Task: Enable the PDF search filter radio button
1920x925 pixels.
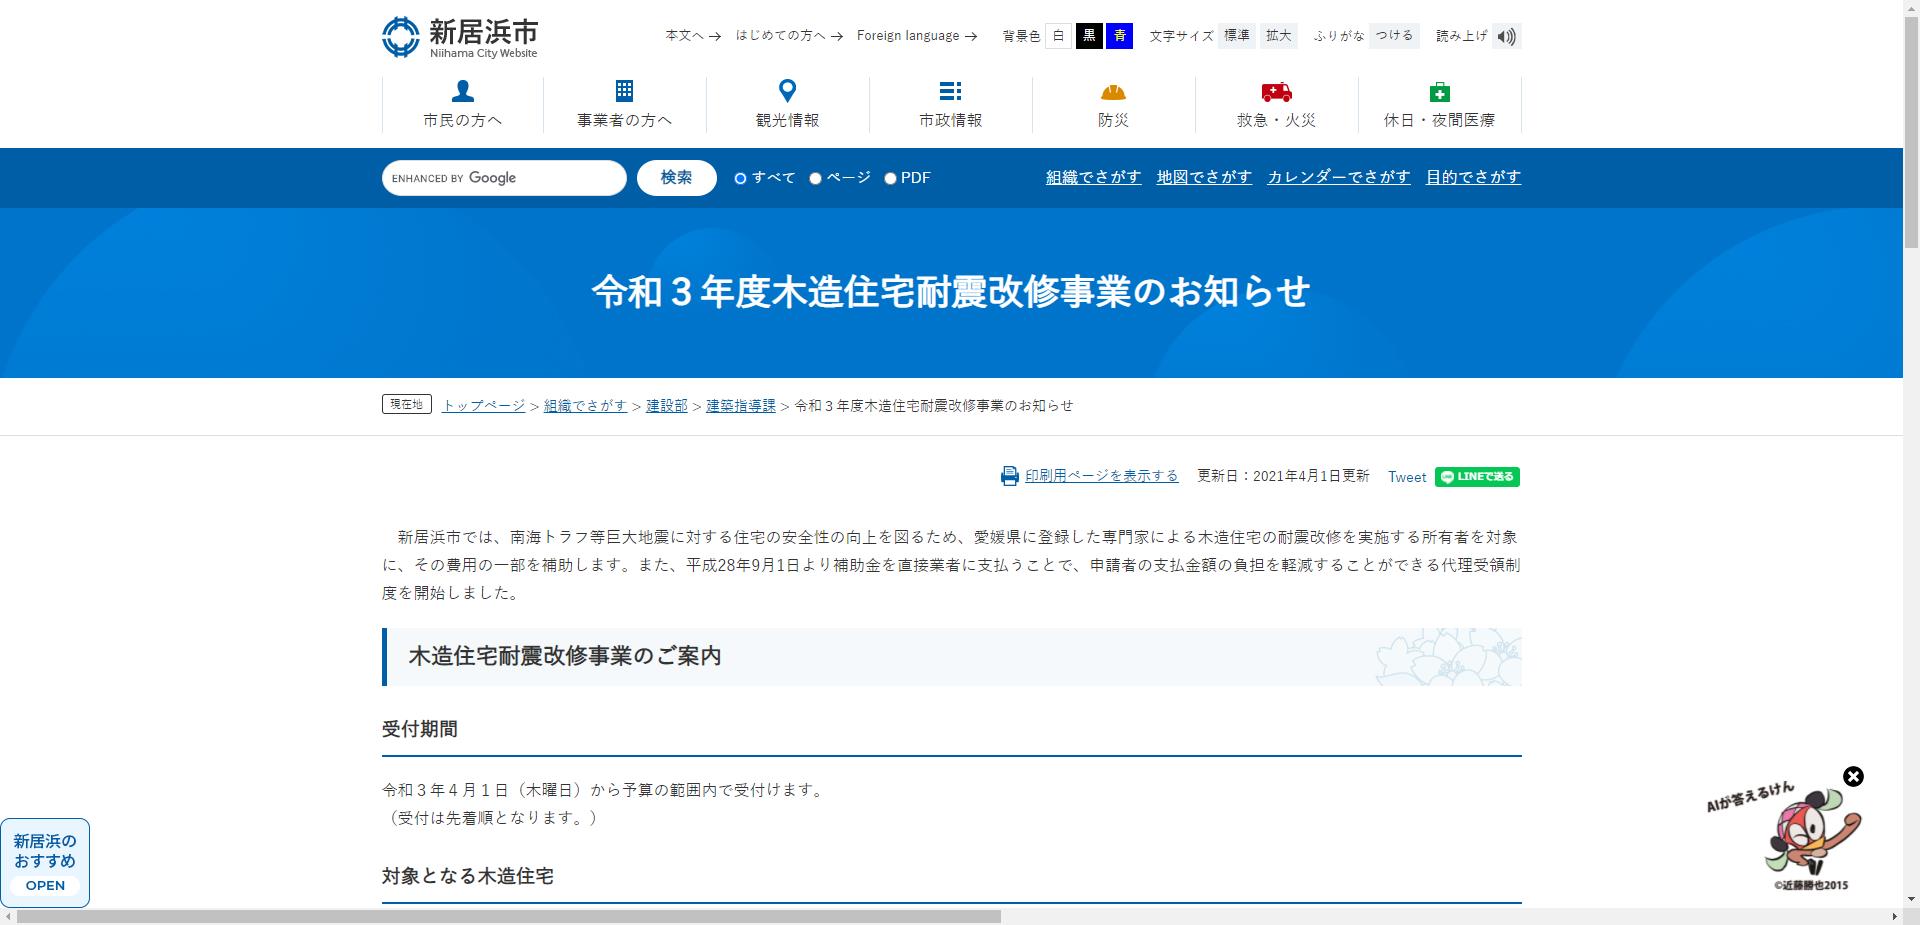Action: pos(890,178)
